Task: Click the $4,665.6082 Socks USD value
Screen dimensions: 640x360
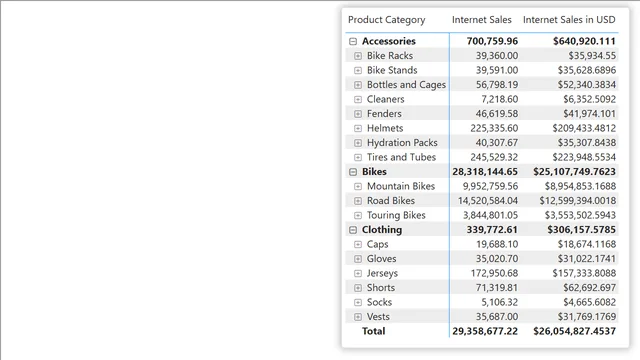Action: (589, 302)
